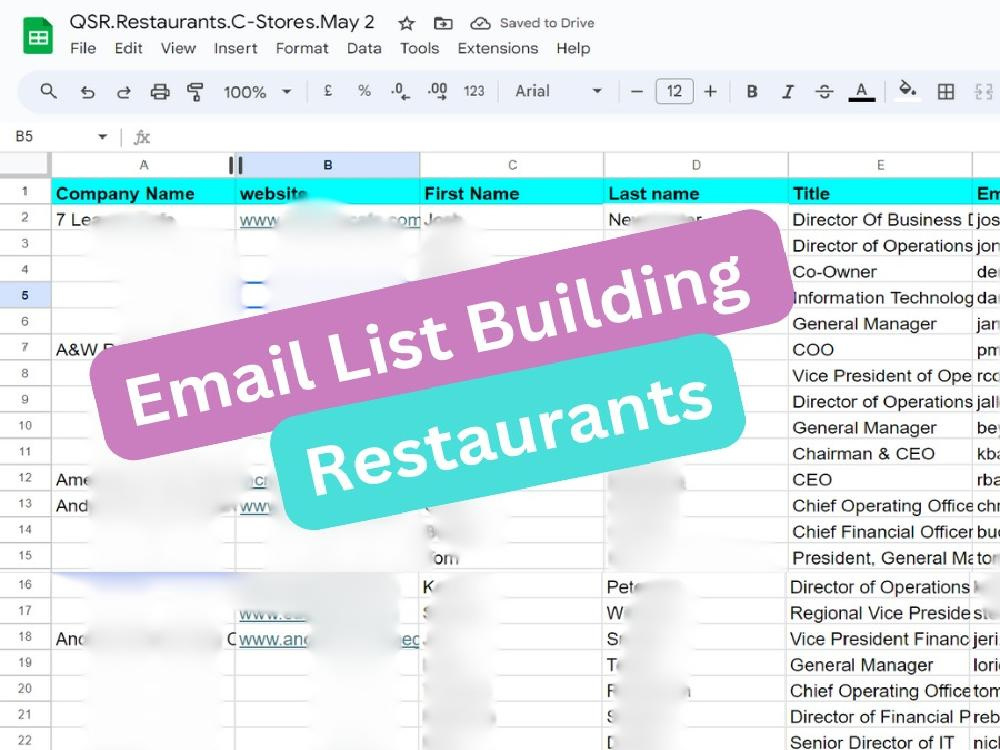The height and width of the screenshot is (750, 1000).
Task: Open the Tools menu
Action: pyautogui.click(x=419, y=48)
